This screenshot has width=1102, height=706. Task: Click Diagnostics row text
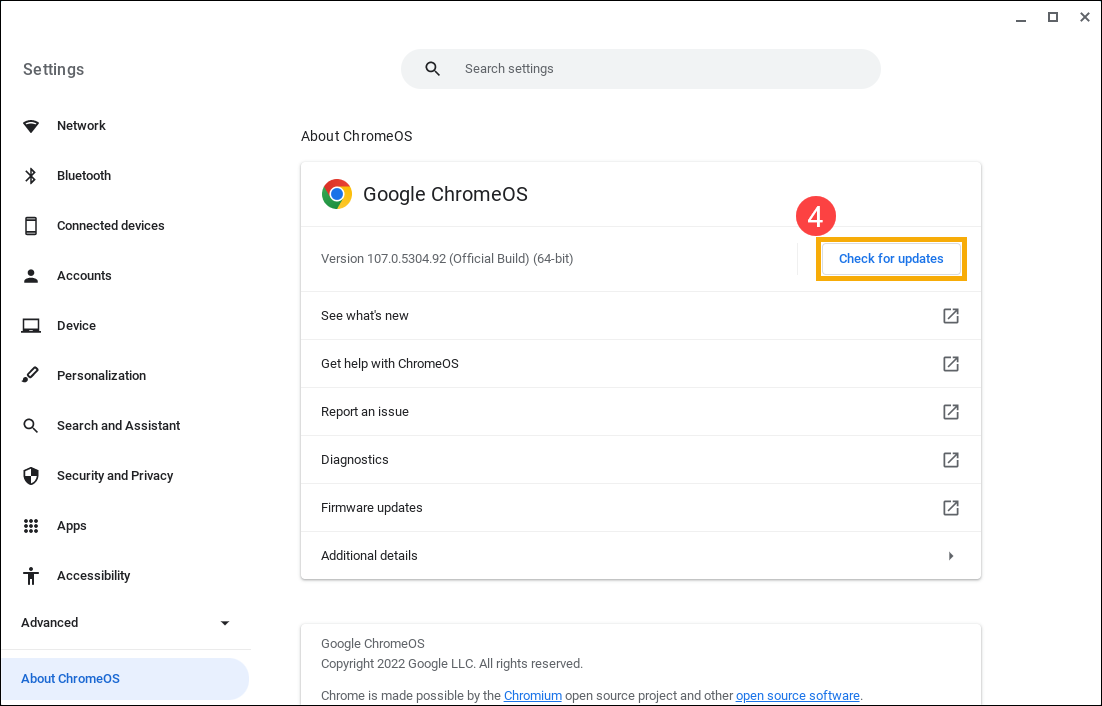pos(354,460)
